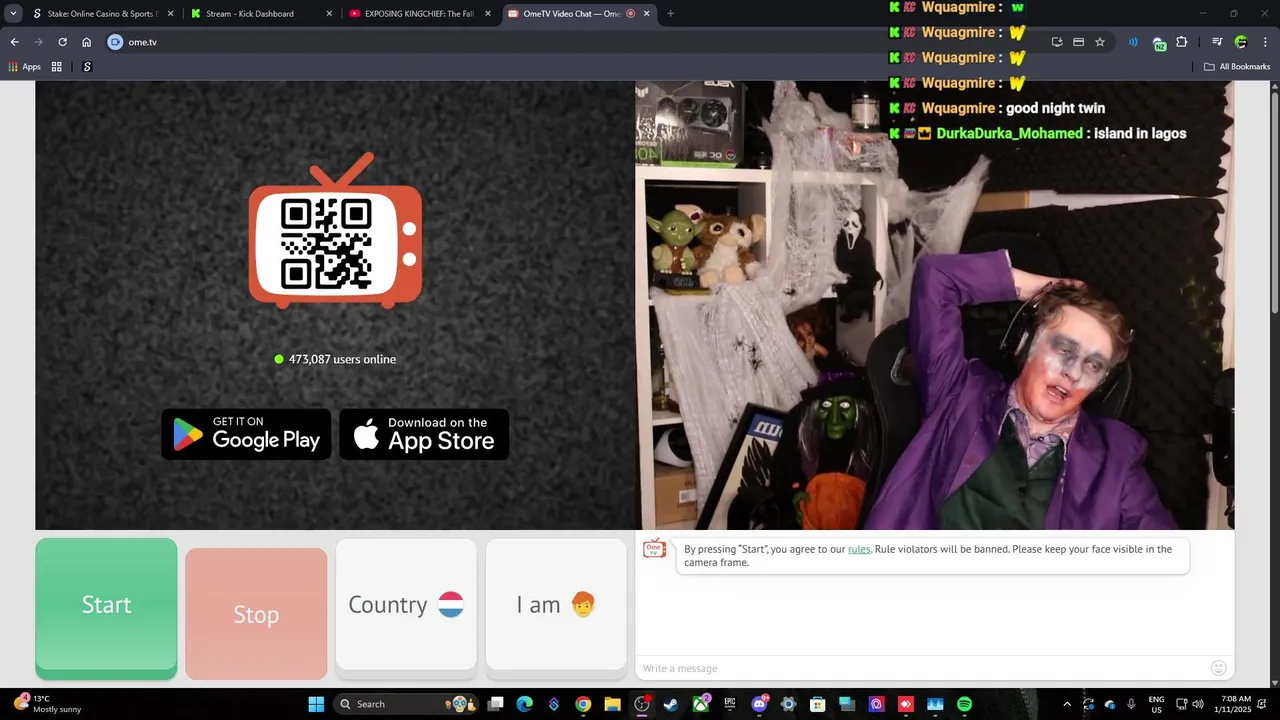Click the OmeTV QR code television logo
1280x720 pixels.
335,231
